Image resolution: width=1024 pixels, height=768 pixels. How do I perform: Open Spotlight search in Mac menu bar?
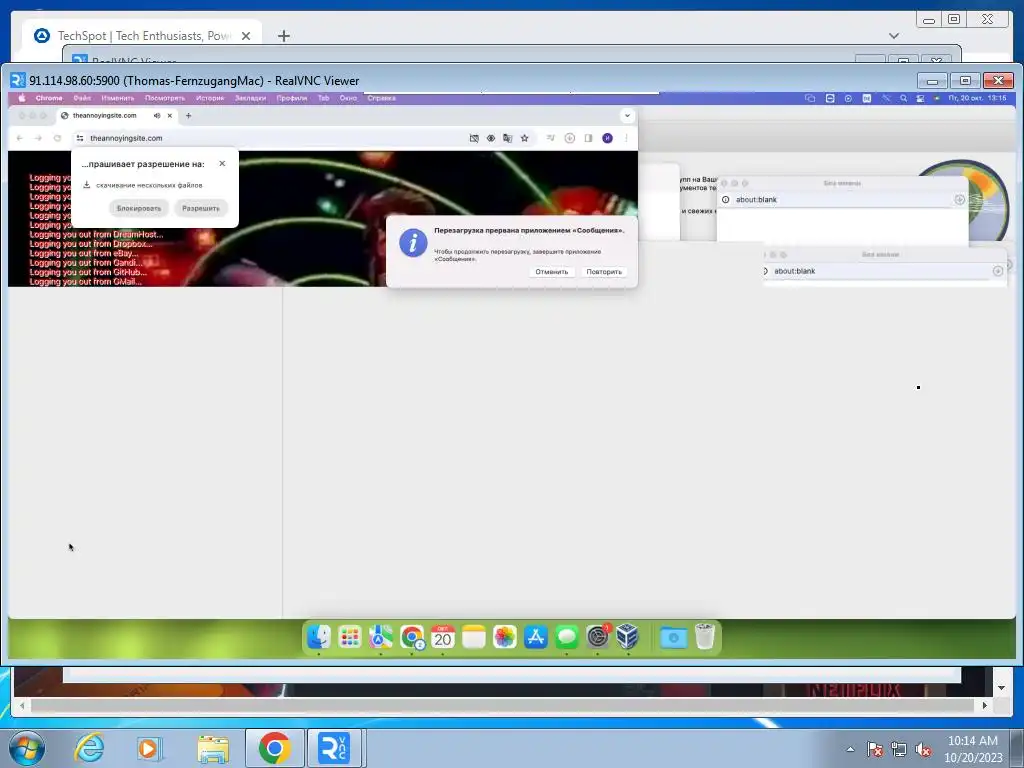coord(903,98)
